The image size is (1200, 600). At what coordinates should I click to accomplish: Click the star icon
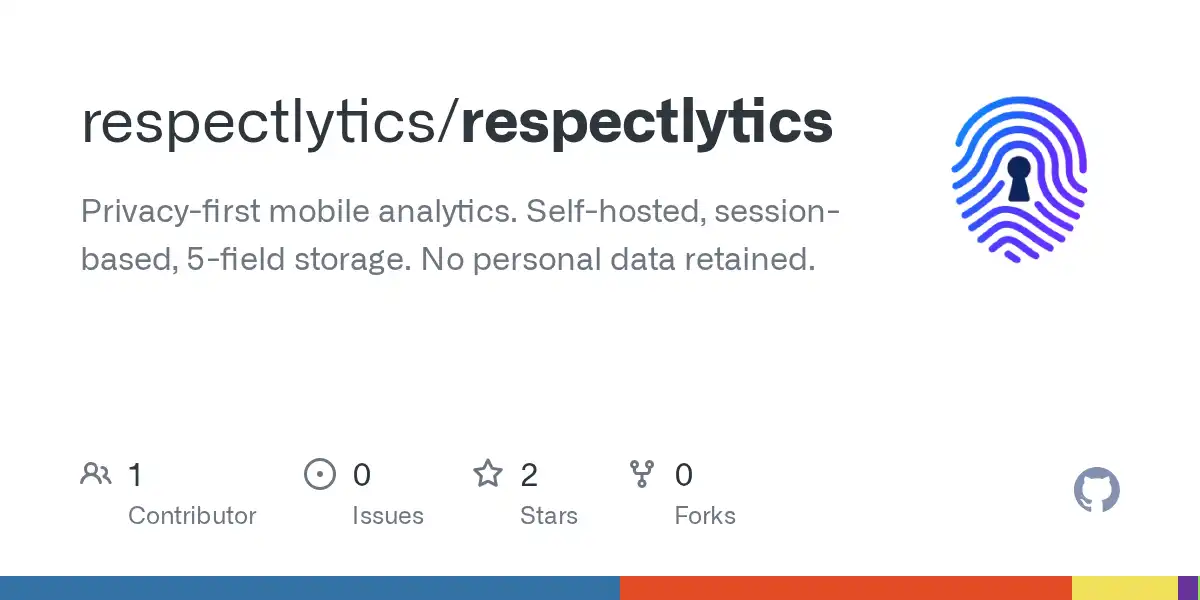(x=488, y=474)
